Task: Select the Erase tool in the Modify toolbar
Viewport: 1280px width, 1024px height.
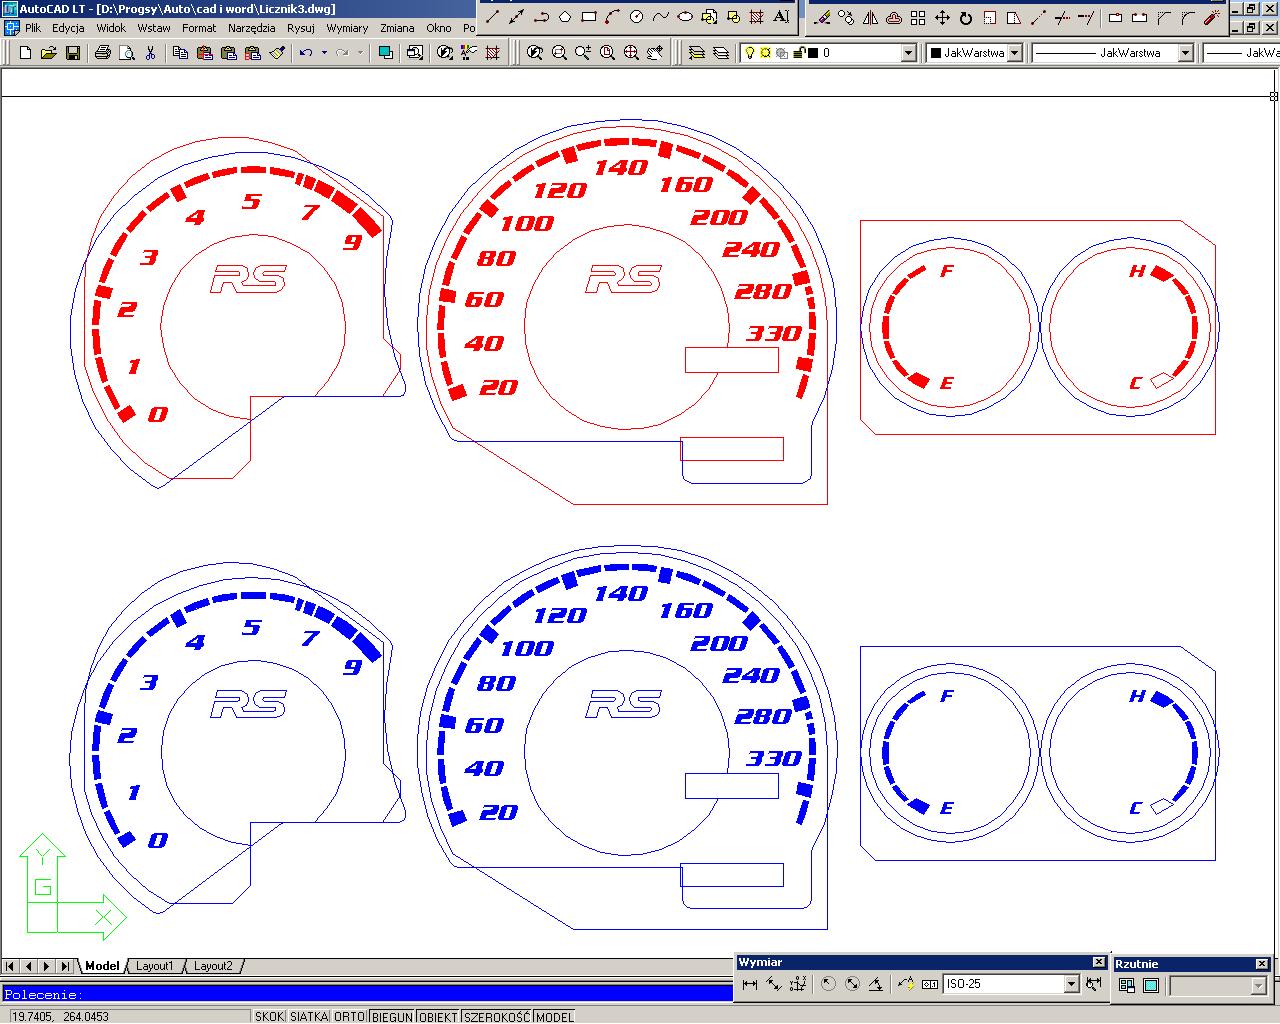Action: tap(822, 17)
